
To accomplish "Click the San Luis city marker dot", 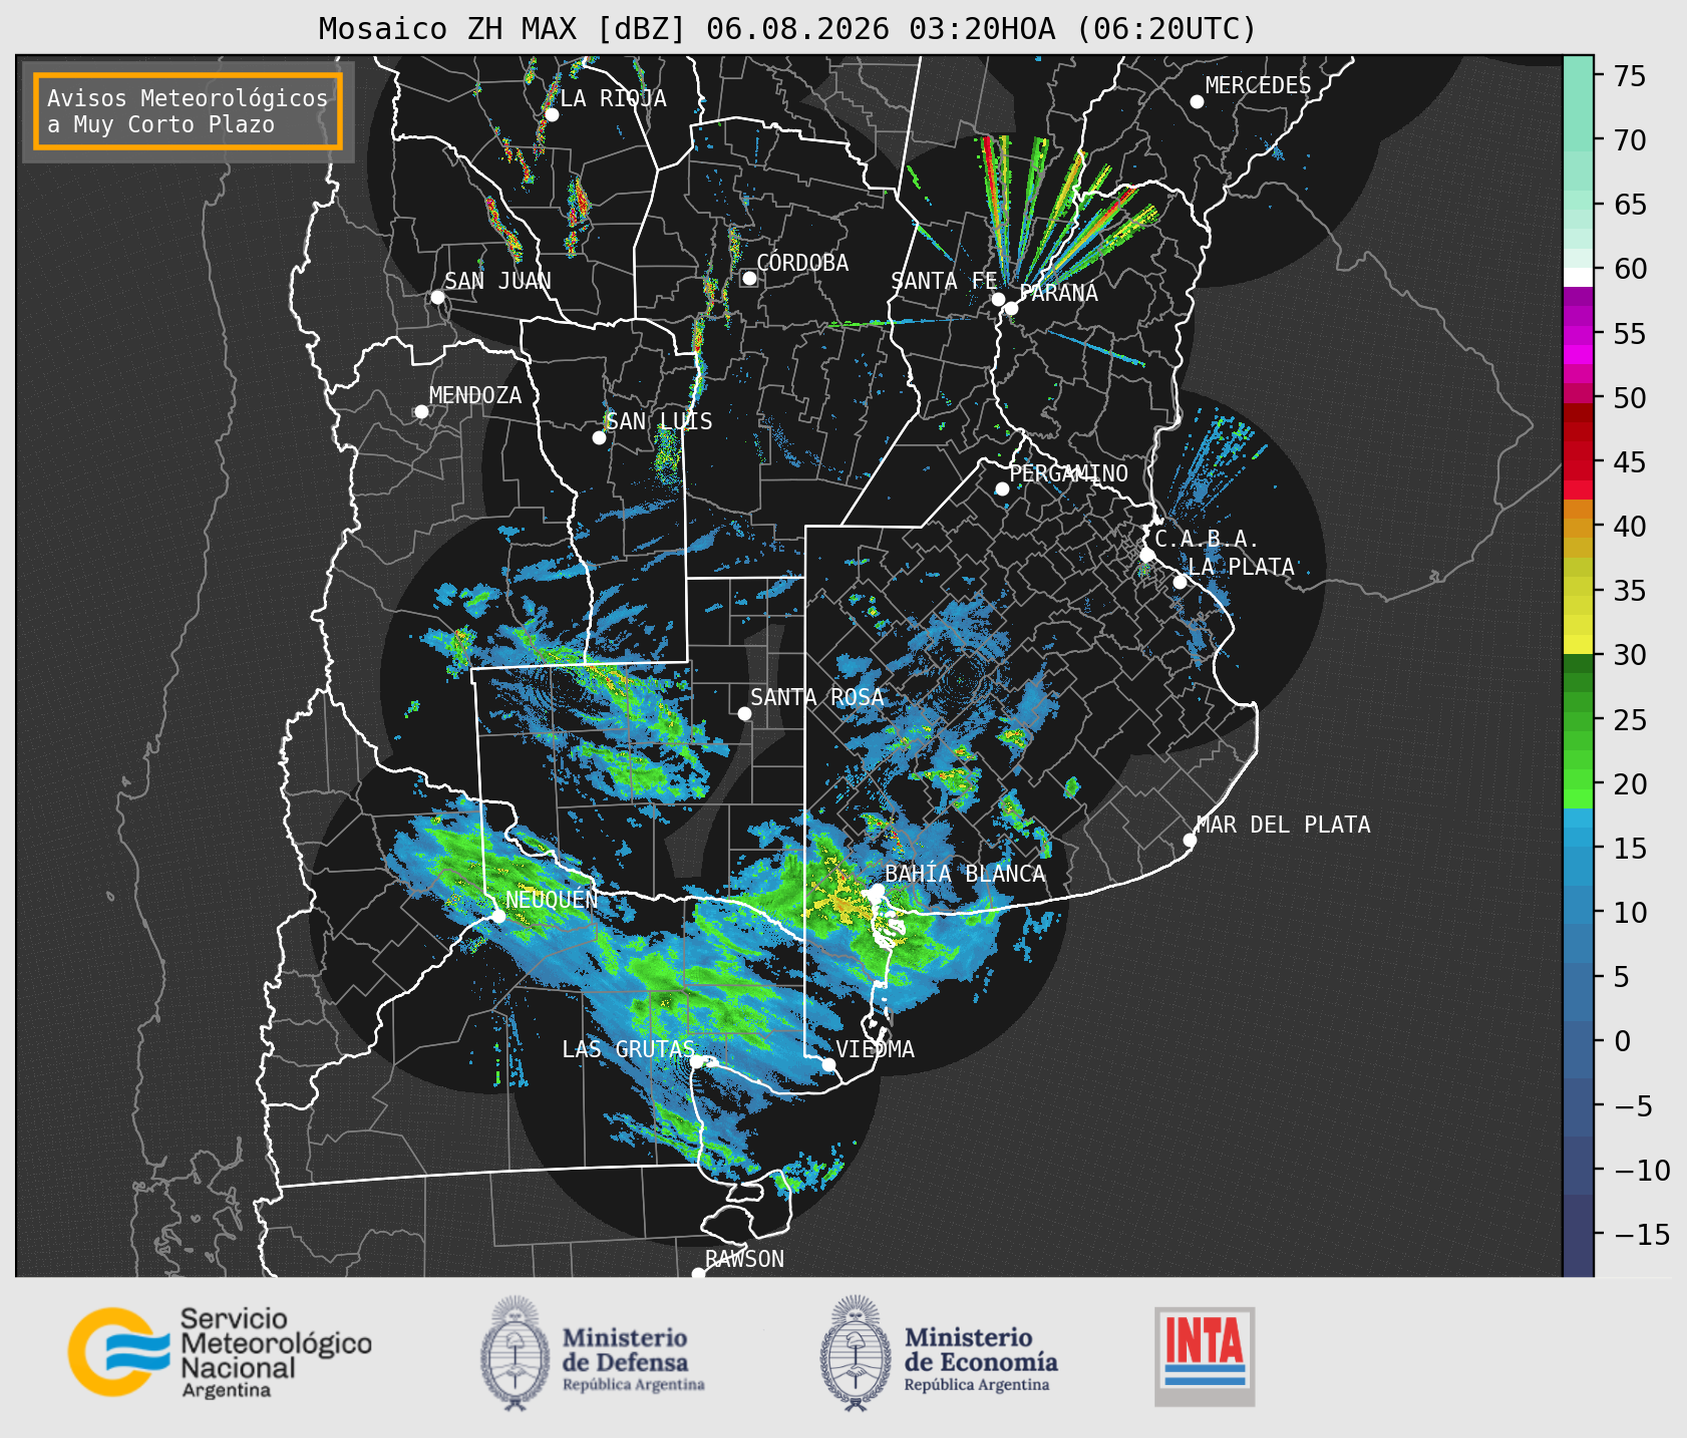I will (599, 437).
